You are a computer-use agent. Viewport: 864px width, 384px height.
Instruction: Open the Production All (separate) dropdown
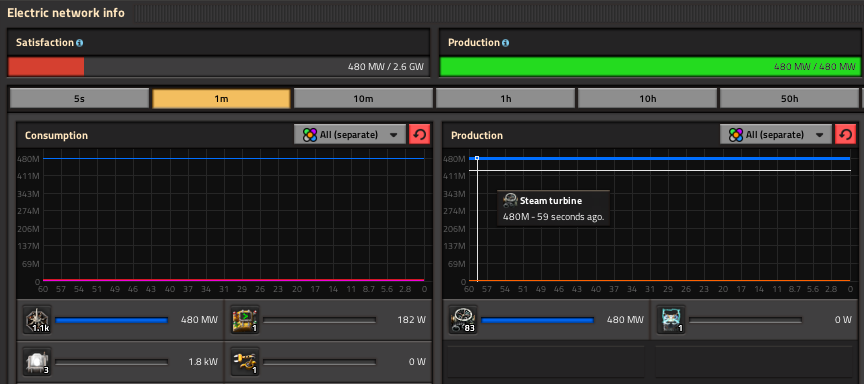pyautogui.click(x=776, y=135)
